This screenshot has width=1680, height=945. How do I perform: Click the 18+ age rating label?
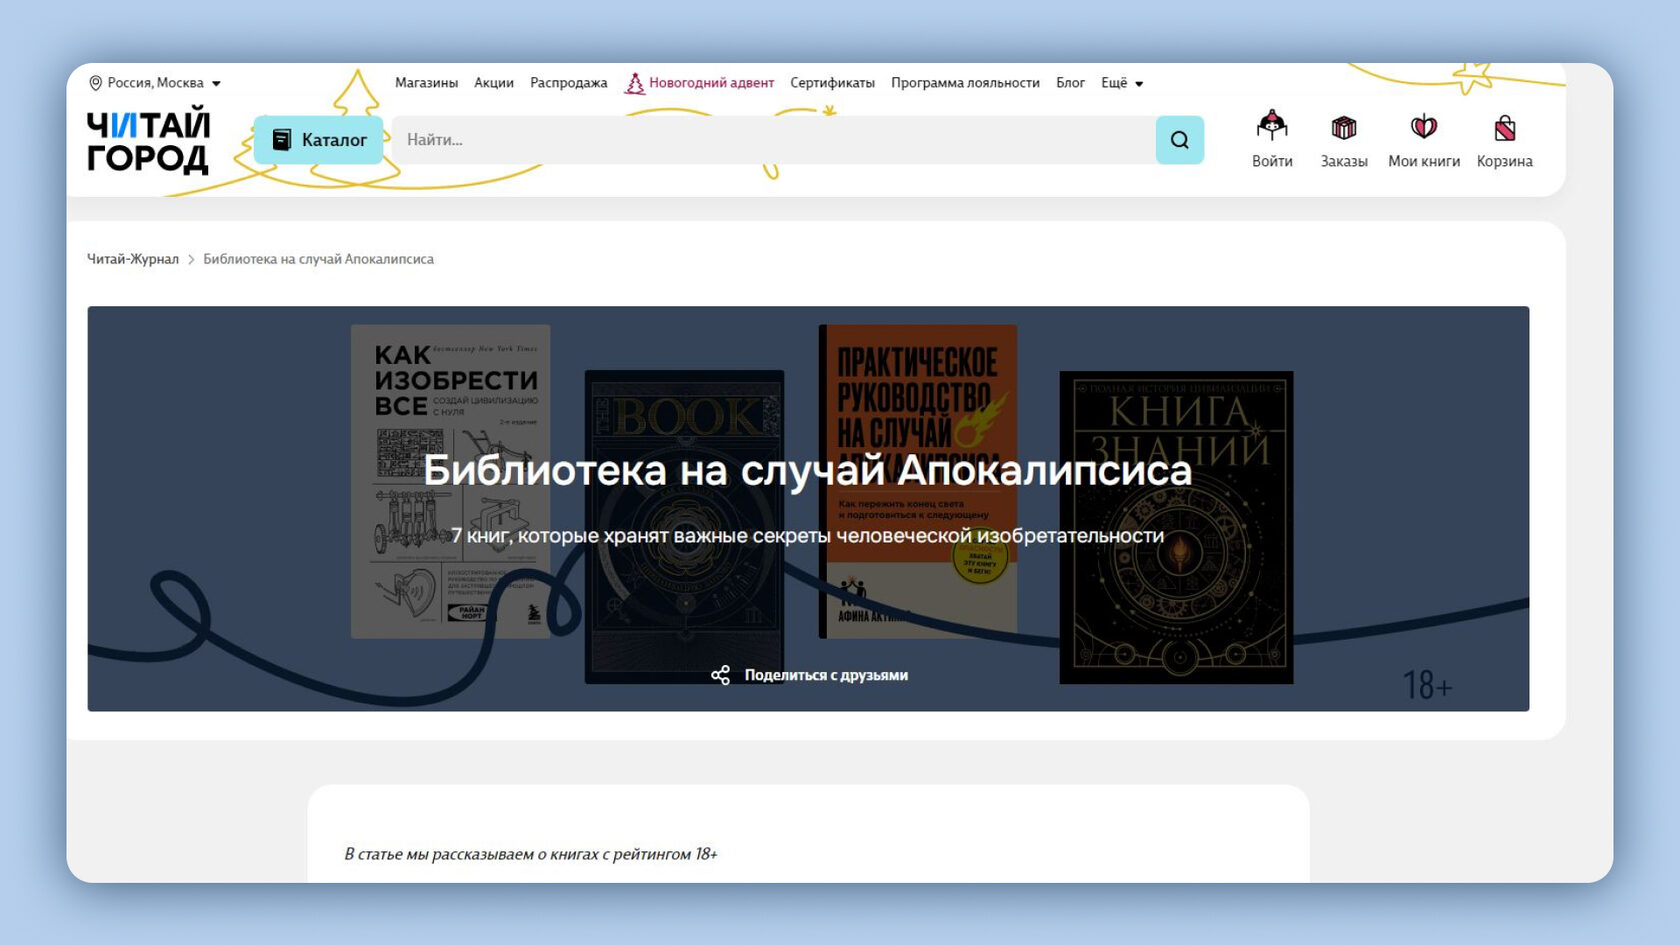click(1427, 685)
